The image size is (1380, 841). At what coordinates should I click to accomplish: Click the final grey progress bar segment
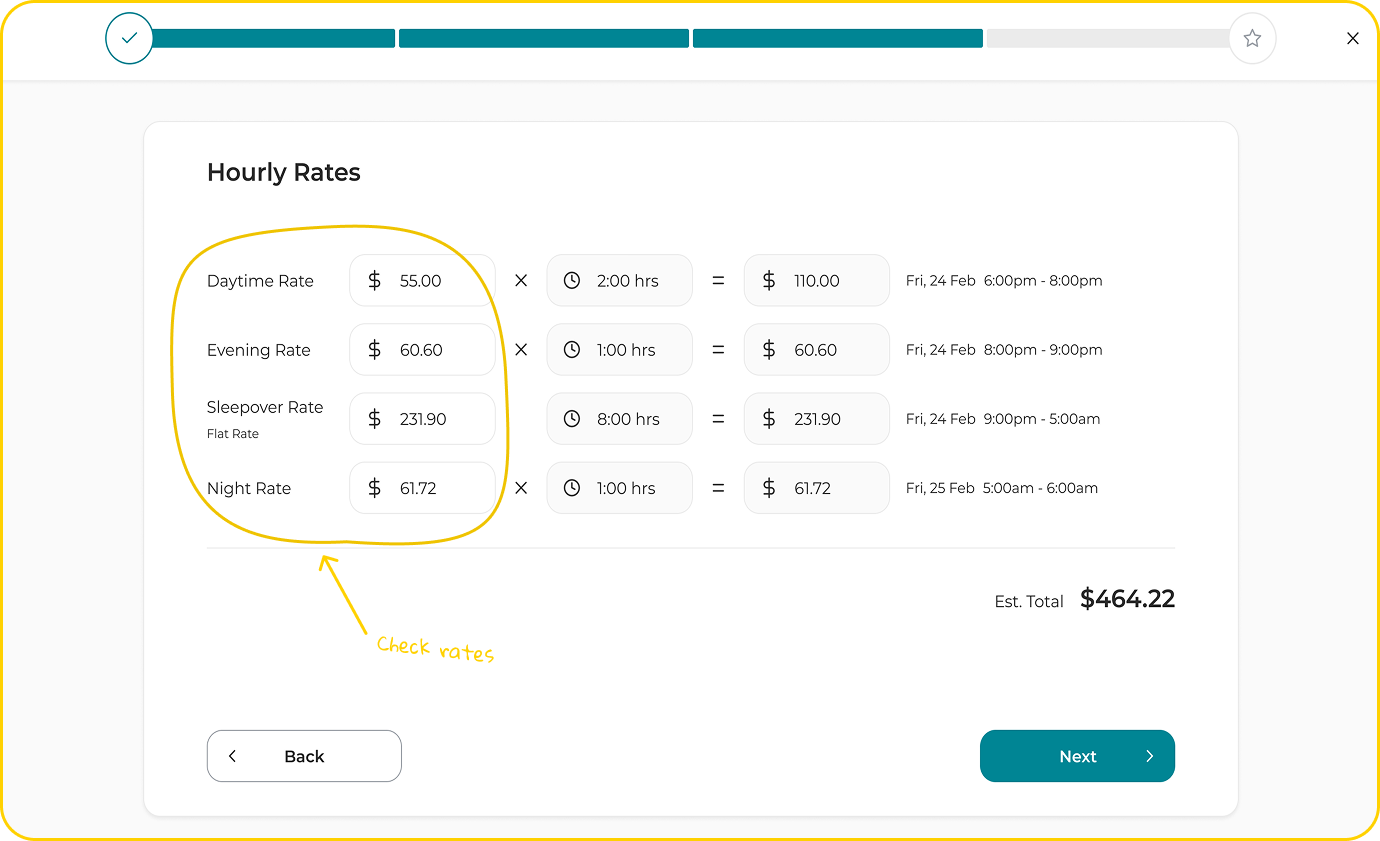coord(1107,39)
